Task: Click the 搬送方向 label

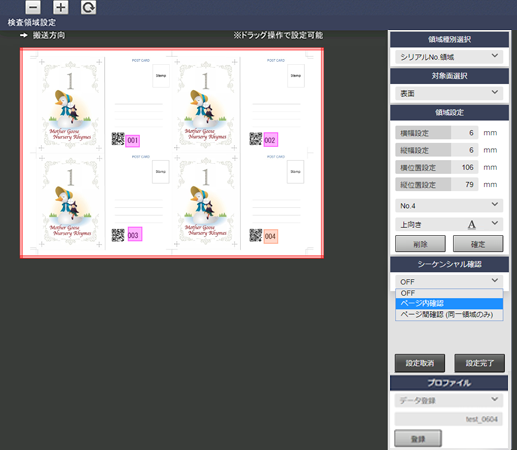Action: [x=49, y=35]
